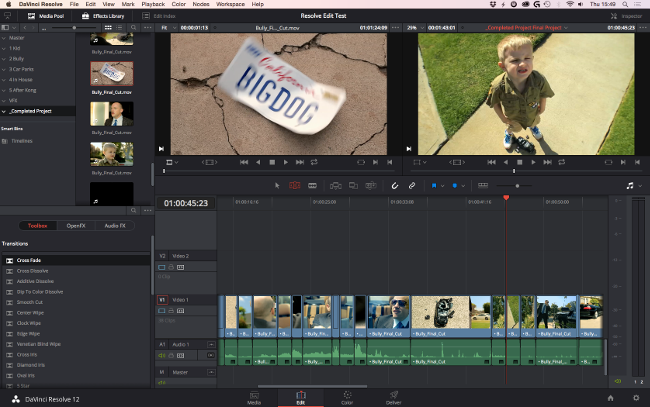This screenshot has height=407, width=650.
Task: Open flag color dropdown arrow
Action: [x=442, y=186]
